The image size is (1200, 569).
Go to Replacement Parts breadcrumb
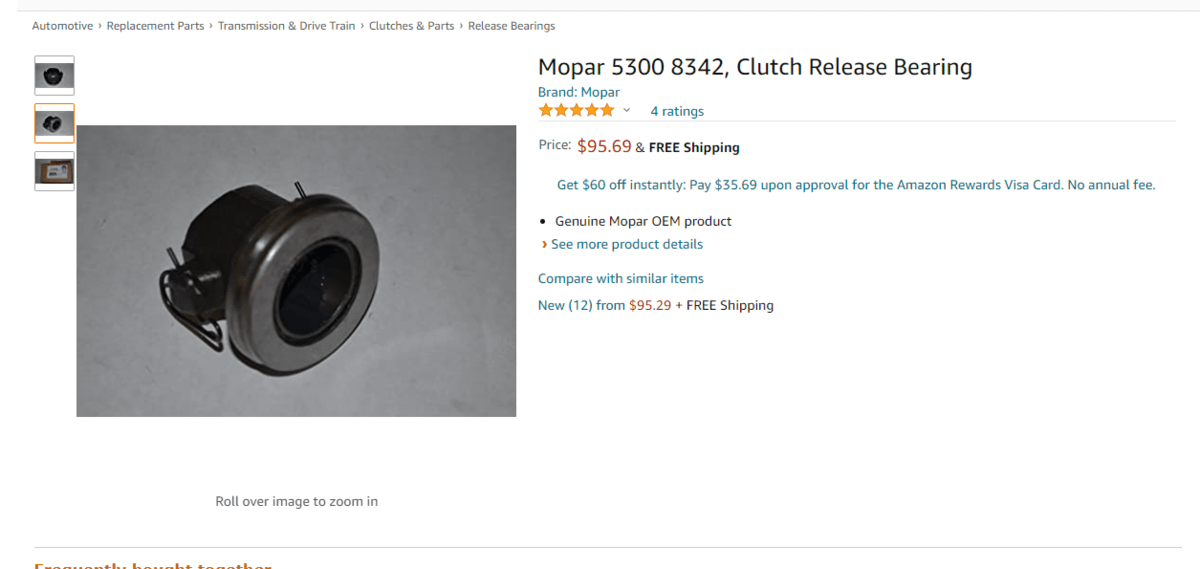(155, 26)
